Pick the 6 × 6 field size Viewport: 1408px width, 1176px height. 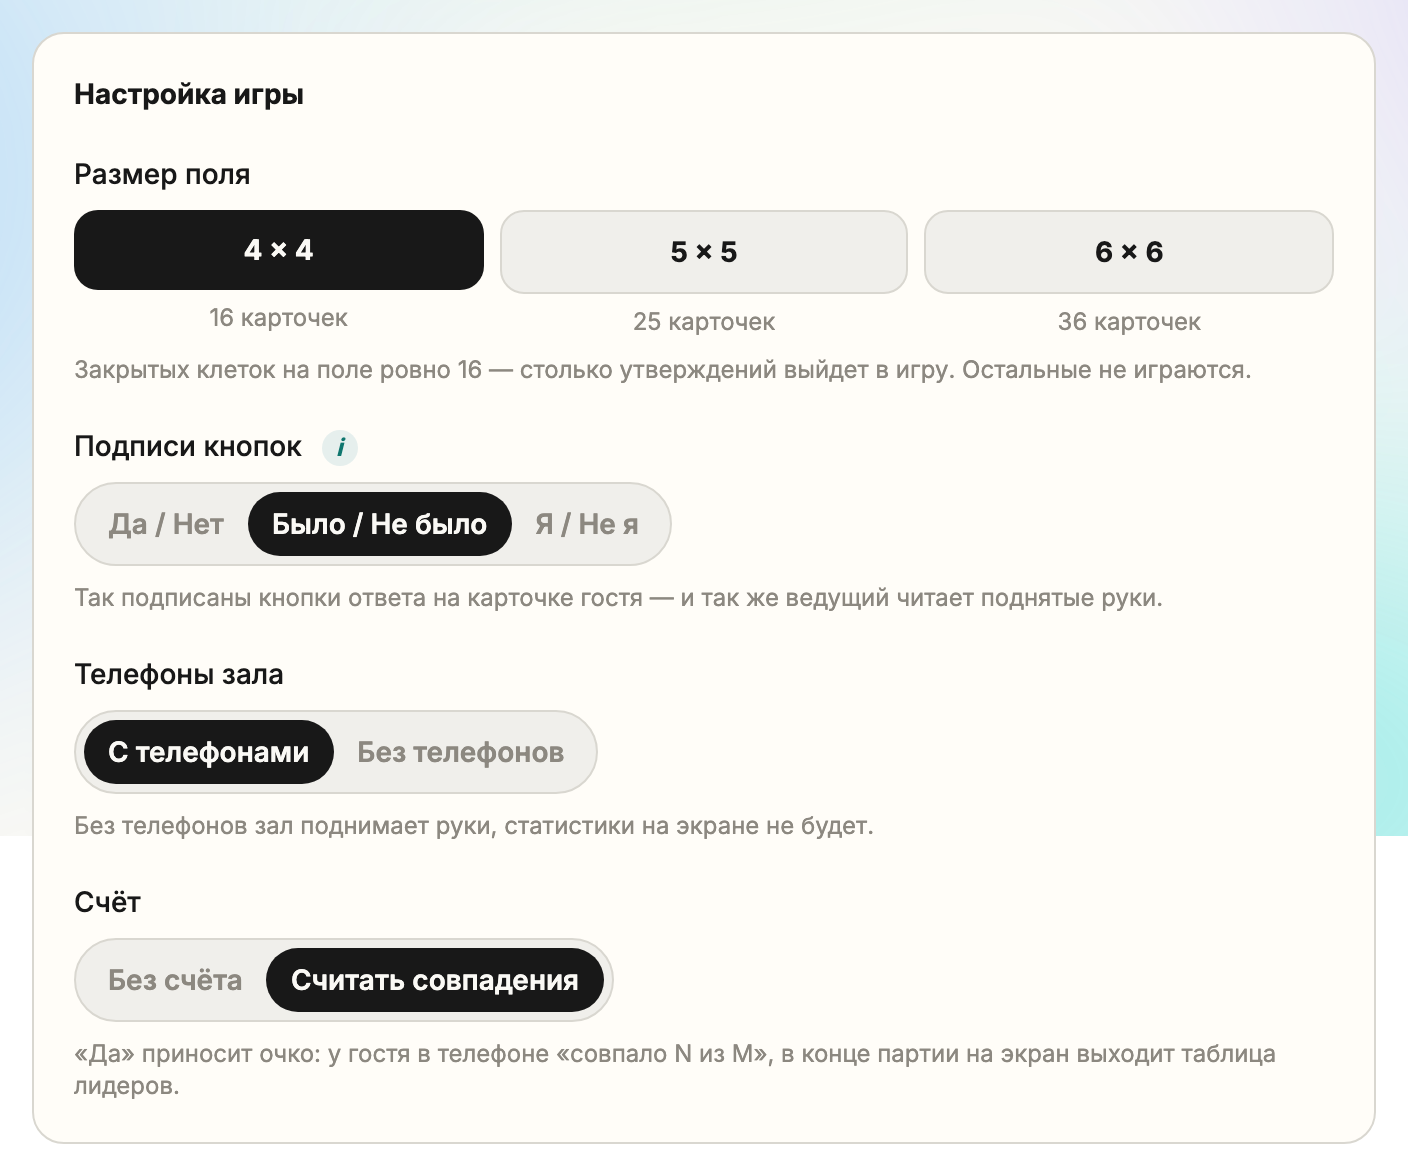1129,252
